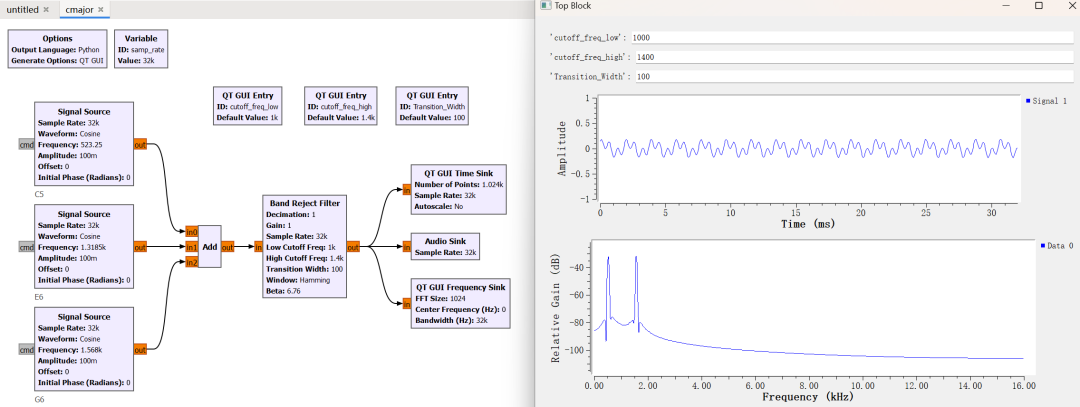This screenshot has width=1080, height=407.
Task: Click the in0 port of Add block
Action: click(x=191, y=232)
